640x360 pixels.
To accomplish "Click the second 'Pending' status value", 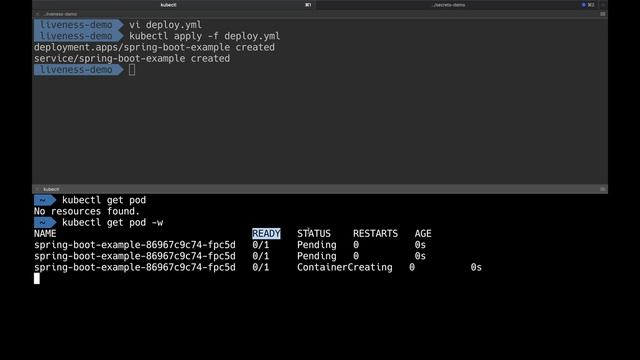I will click(316, 256).
